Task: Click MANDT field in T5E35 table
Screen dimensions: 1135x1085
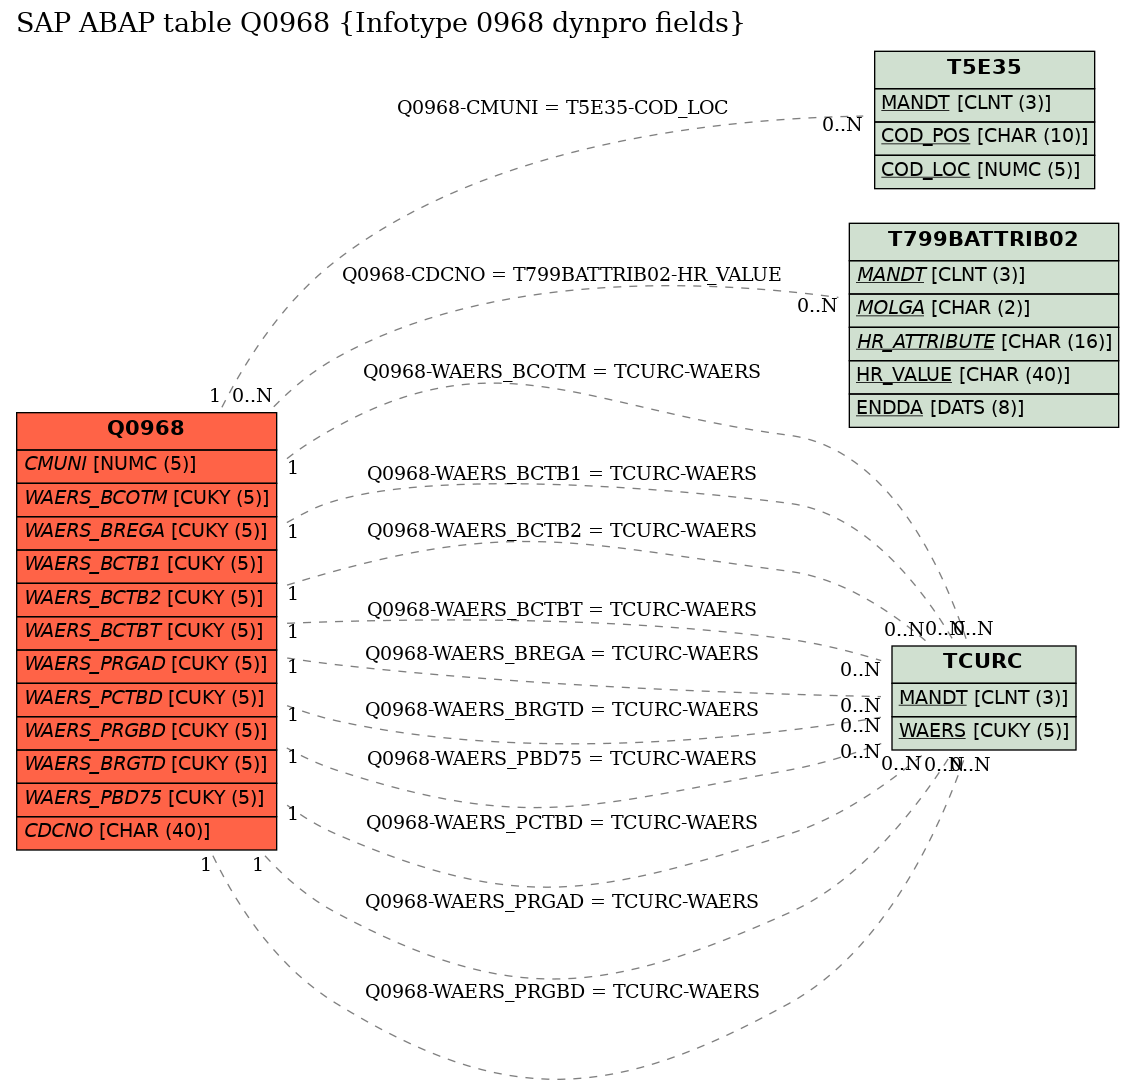Action: tap(984, 104)
